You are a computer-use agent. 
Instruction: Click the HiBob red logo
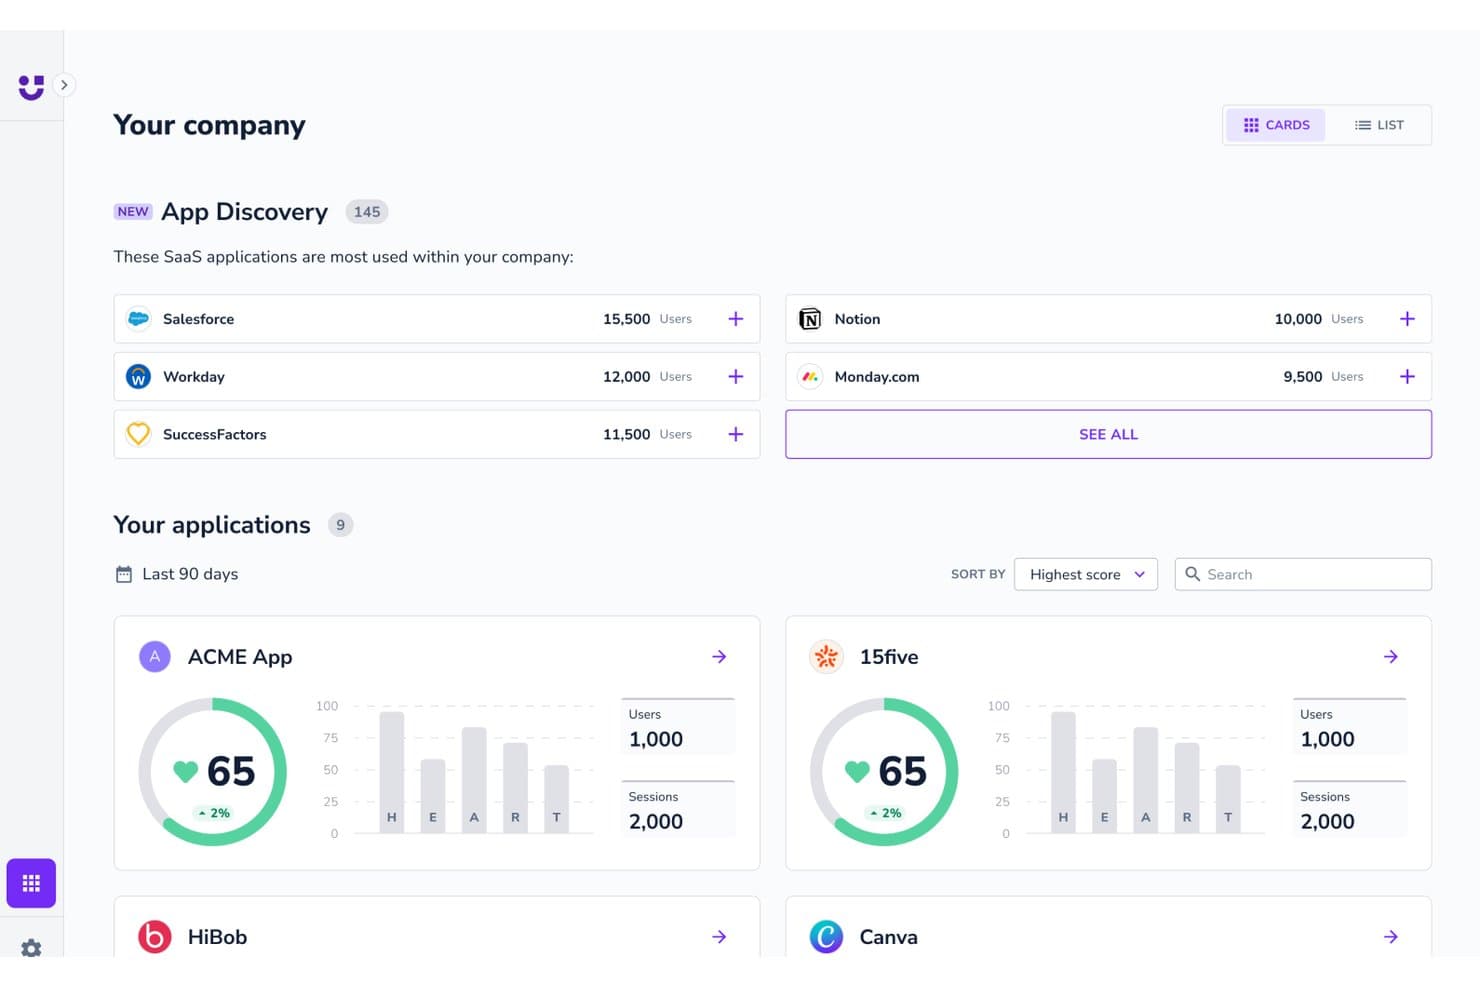155,937
